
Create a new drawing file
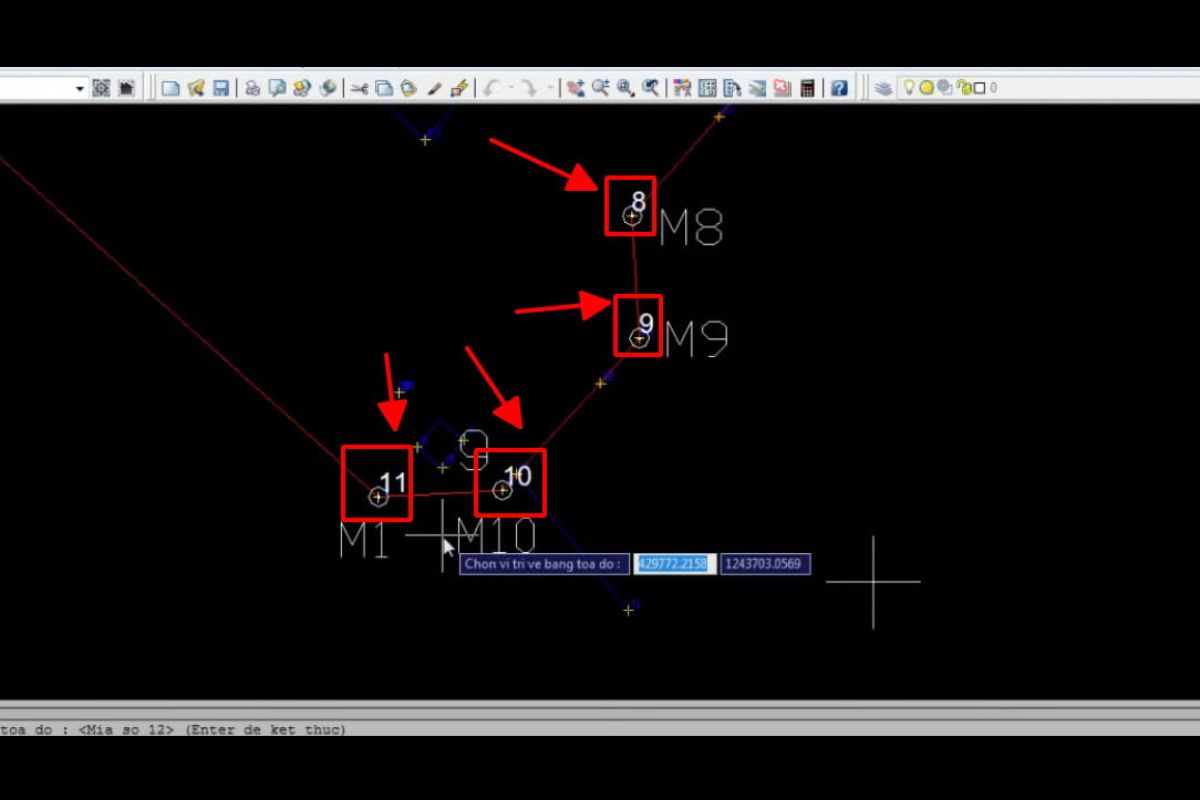[x=170, y=87]
